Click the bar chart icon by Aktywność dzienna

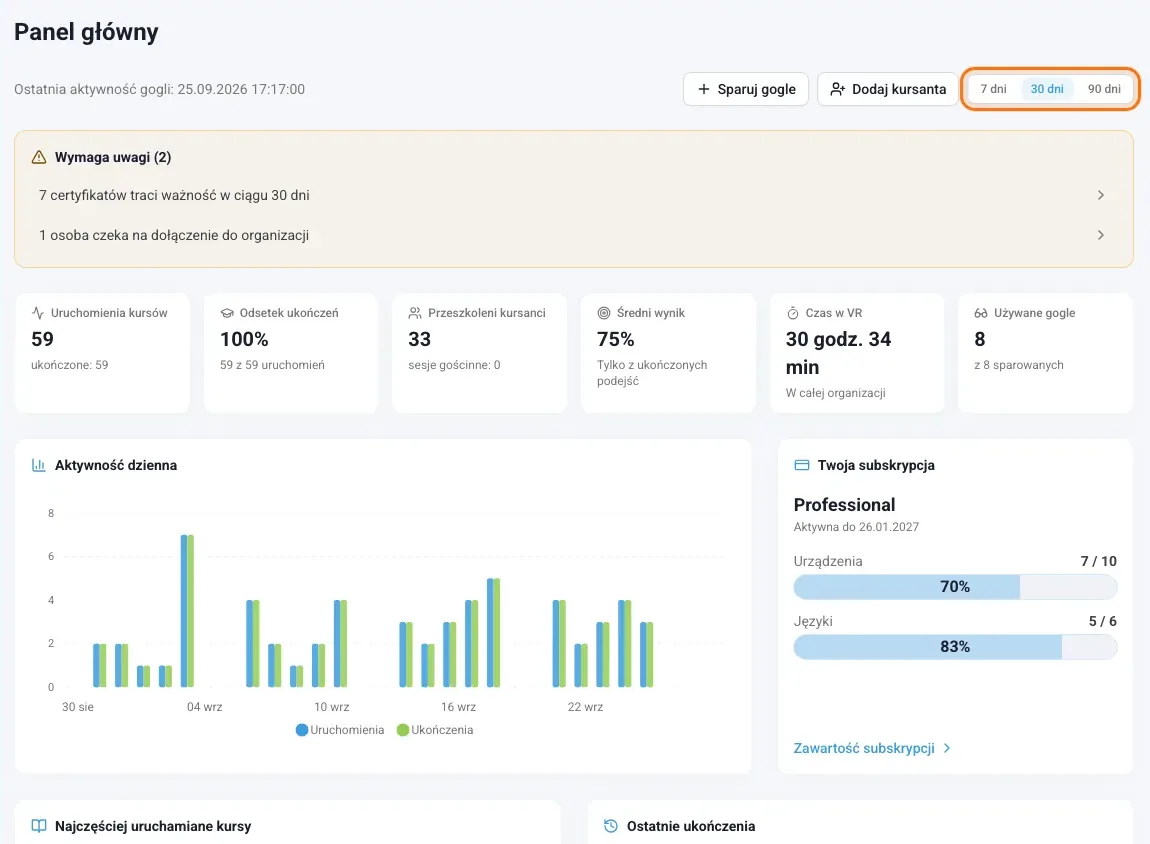click(39, 465)
